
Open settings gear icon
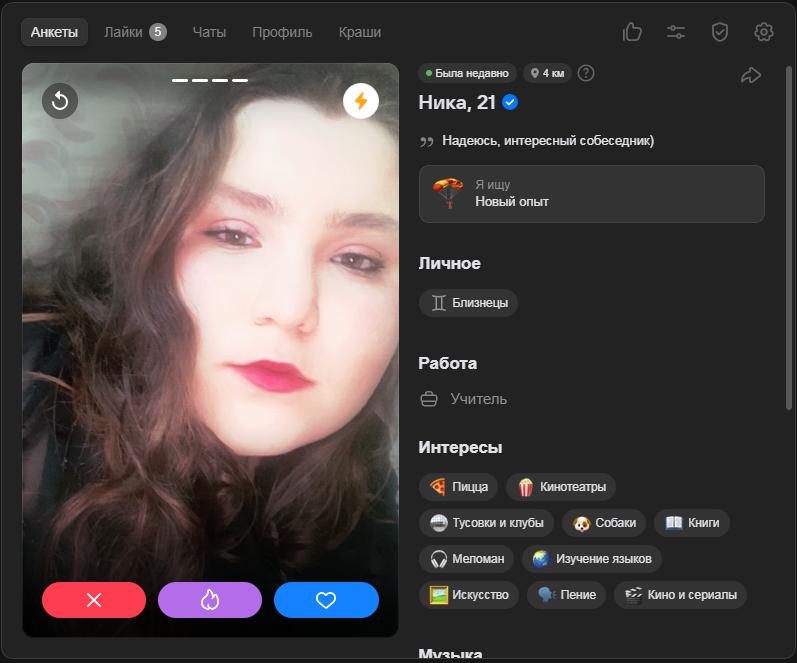pyautogui.click(x=763, y=32)
